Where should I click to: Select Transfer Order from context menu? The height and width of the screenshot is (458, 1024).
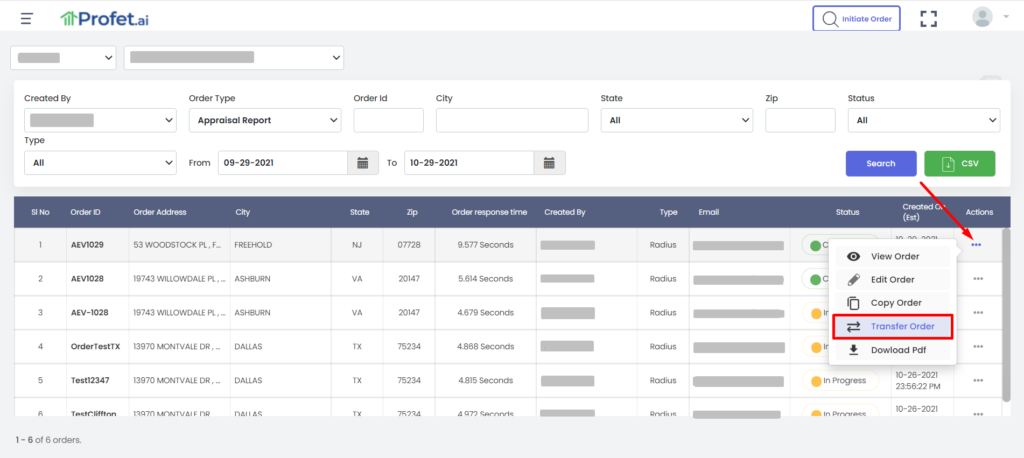coord(893,326)
